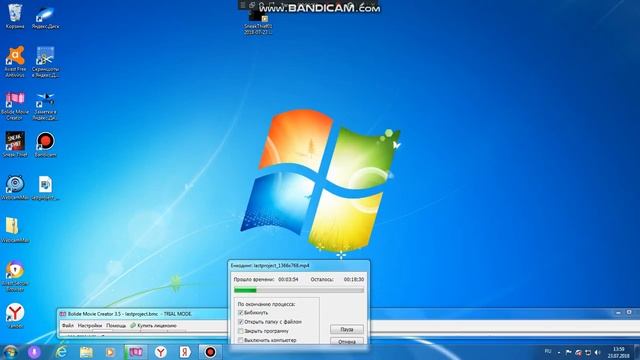This screenshot has width=640, height=360.
Task: Toggle the Бибикнуть checkbox
Action: tap(241, 313)
